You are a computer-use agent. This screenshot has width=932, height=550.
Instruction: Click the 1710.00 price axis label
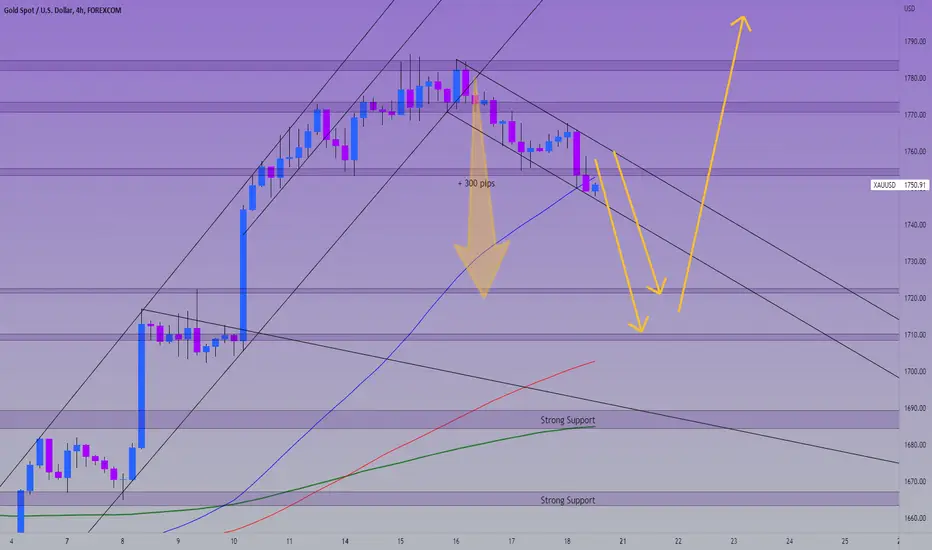click(x=915, y=335)
